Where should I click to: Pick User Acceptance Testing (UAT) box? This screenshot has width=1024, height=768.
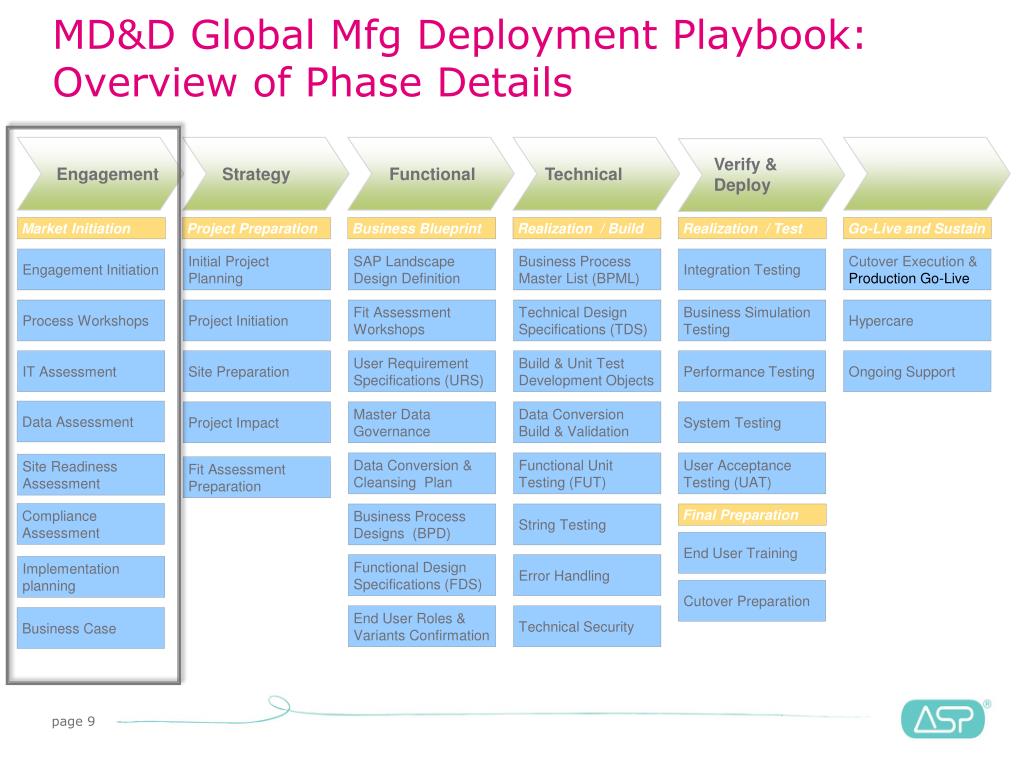[x=752, y=473]
